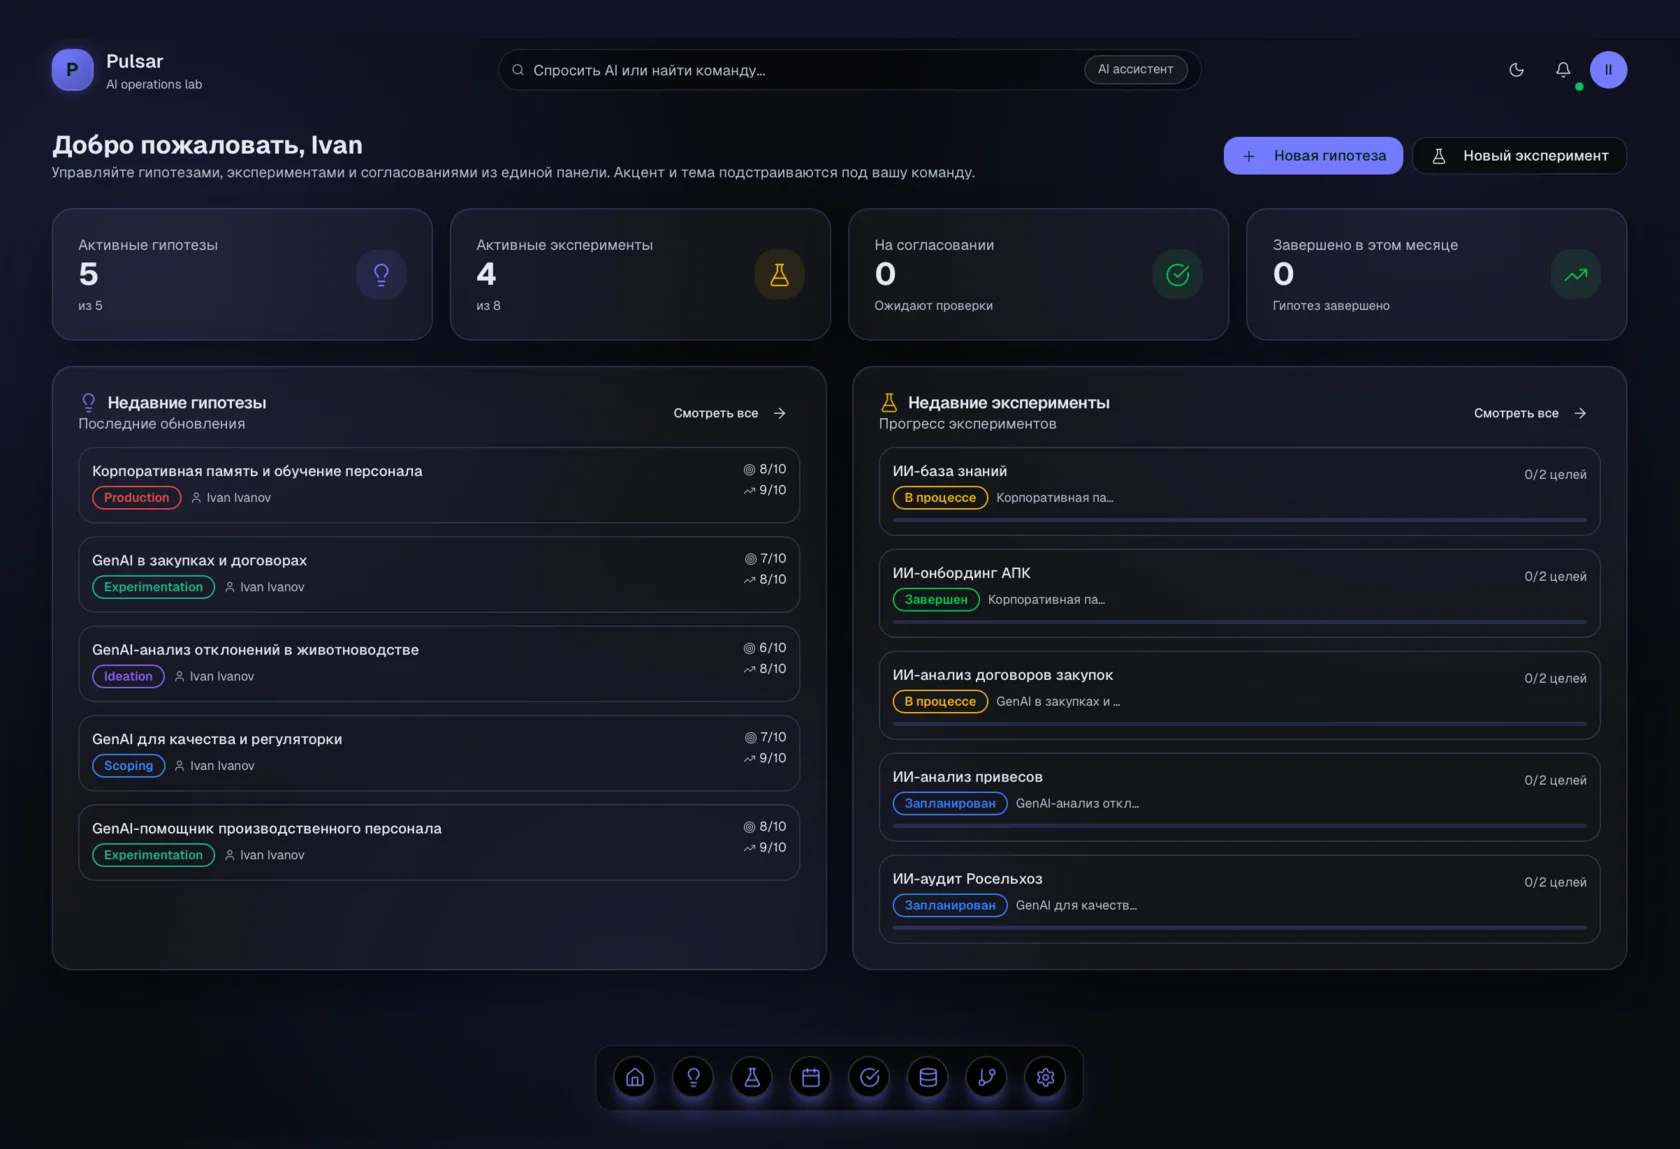This screenshot has height=1149, width=1680.
Task: Open GenAI в закупках и договорах hypothesis
Action: pyautogui.click(x=439, y=574)
